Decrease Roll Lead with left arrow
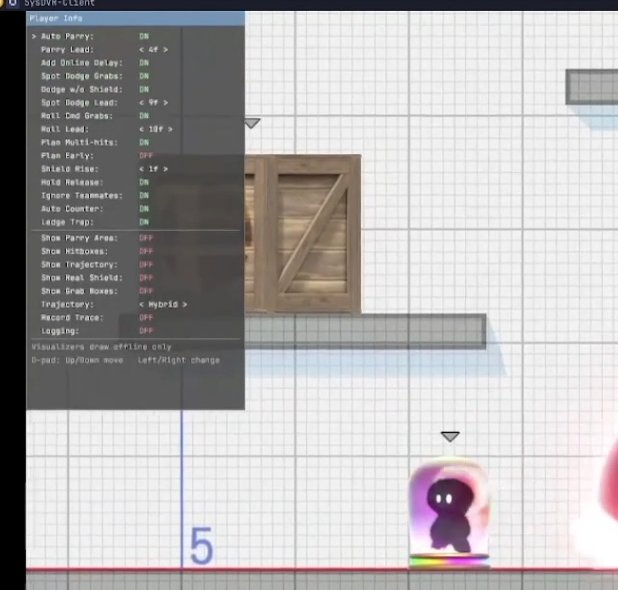The width and height of the screenshot is (618, 590). click(x=141, y=129)
